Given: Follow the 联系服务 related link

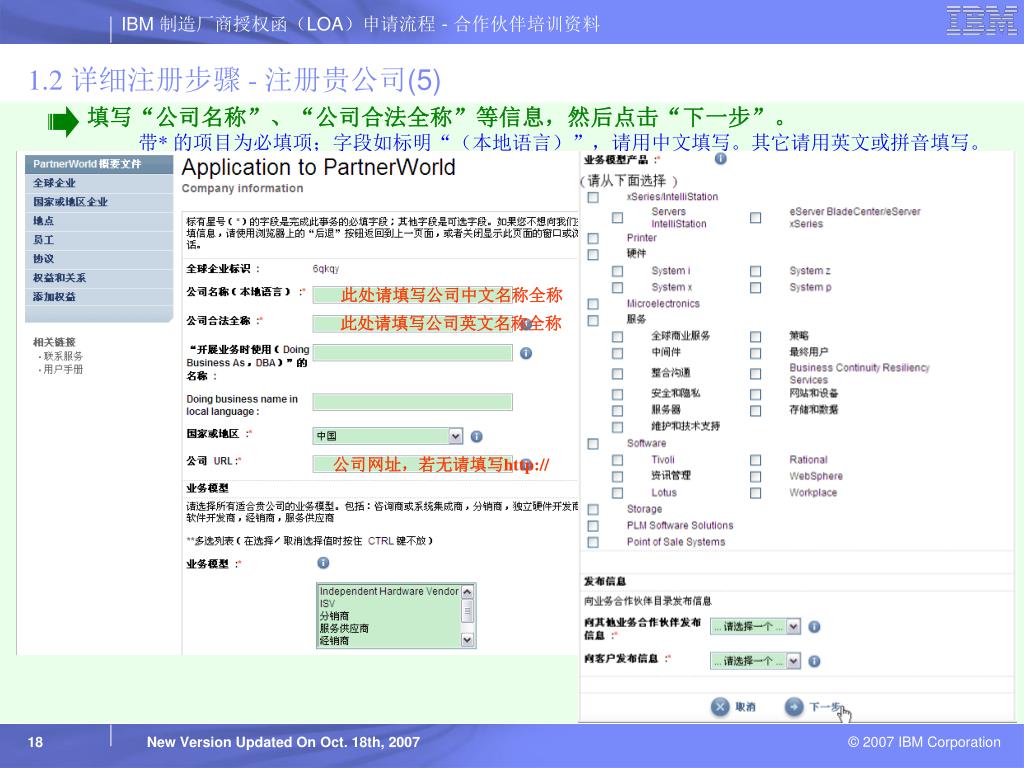Looking at the screenshot, I should click(x=63, y=356).
